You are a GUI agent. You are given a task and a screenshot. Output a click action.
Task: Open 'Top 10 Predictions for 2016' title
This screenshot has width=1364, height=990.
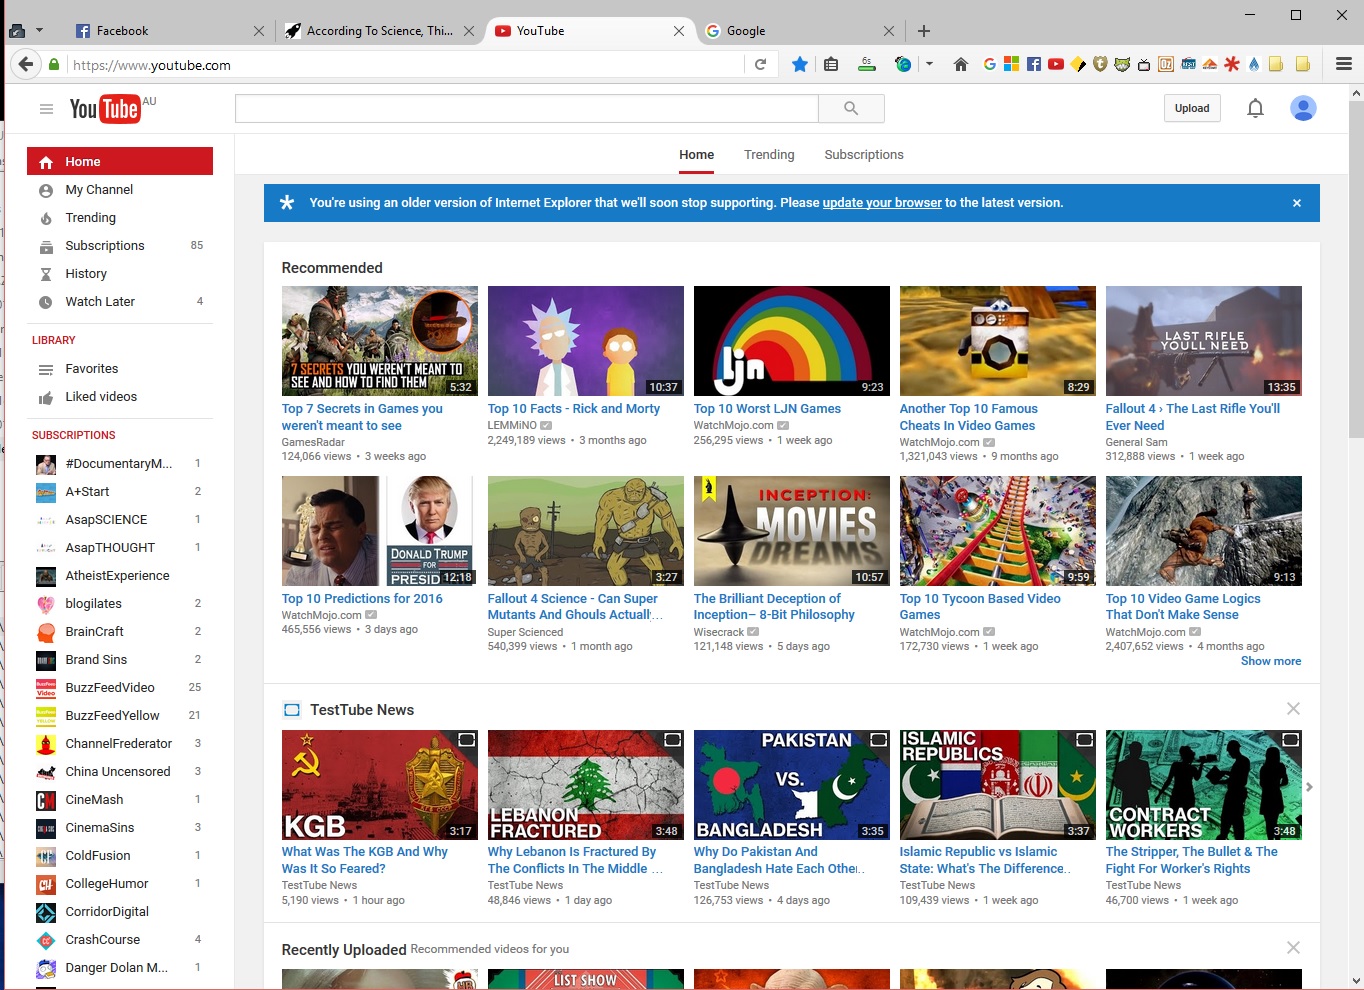pyautogui.click(x=362, y=599)
